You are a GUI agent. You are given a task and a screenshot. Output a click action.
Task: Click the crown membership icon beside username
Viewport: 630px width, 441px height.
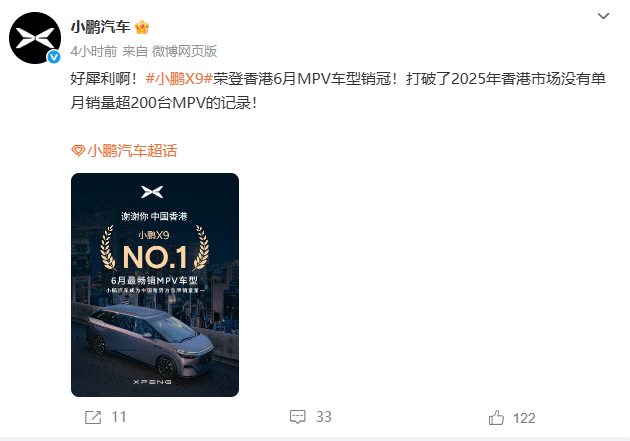coord(142,27)
